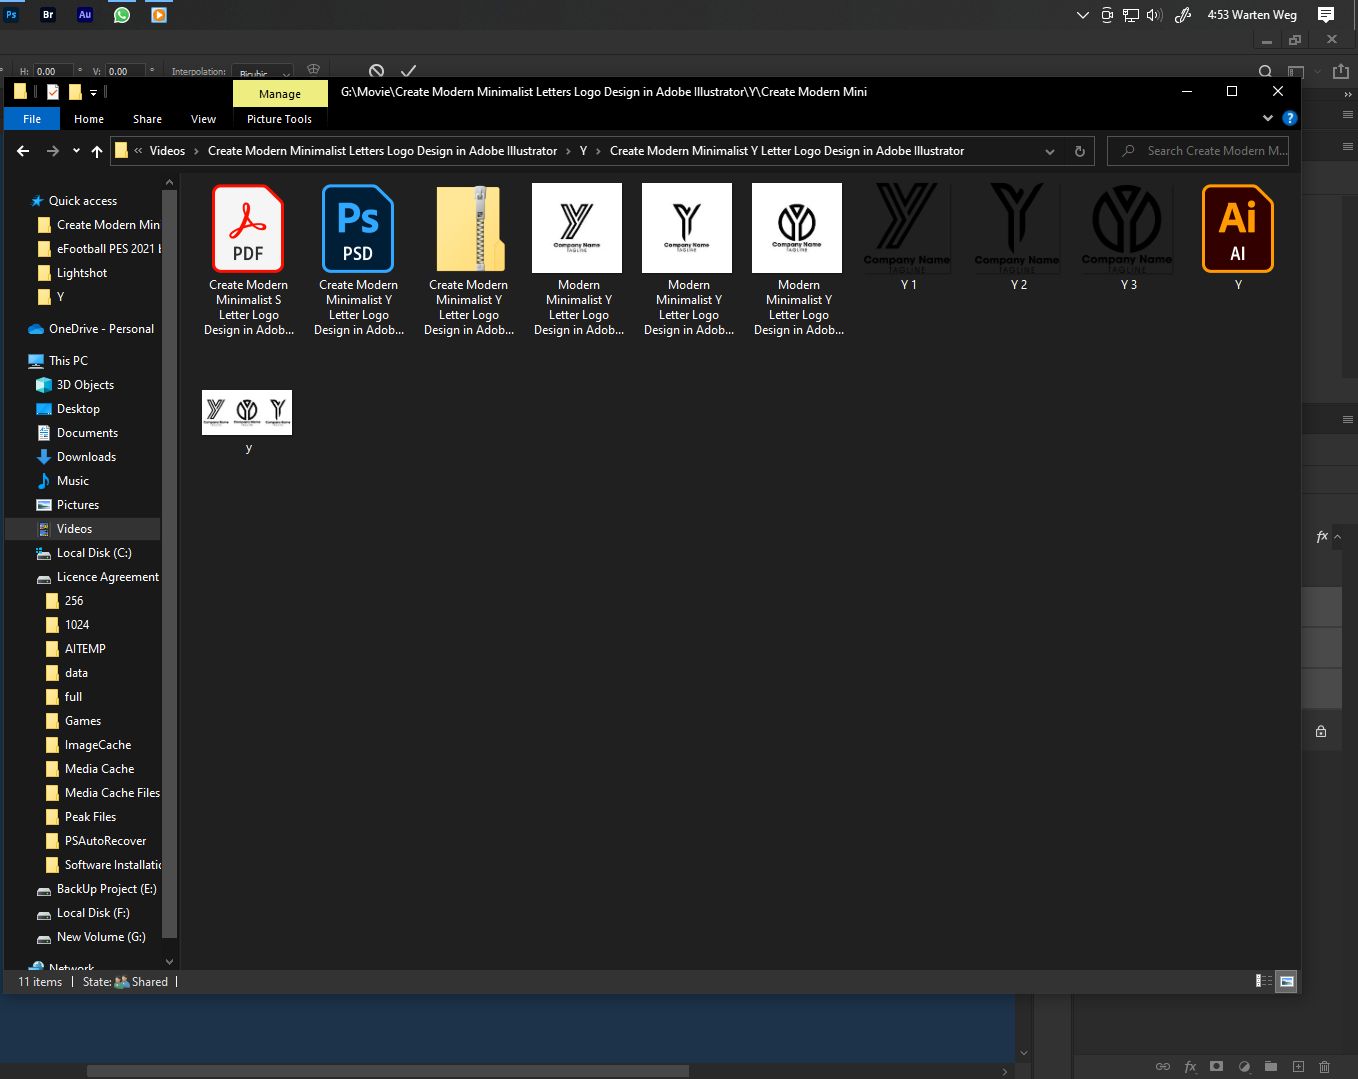Click the Explorer help question mark icon
1358x1079 pixels.
tap(1290, 118)
